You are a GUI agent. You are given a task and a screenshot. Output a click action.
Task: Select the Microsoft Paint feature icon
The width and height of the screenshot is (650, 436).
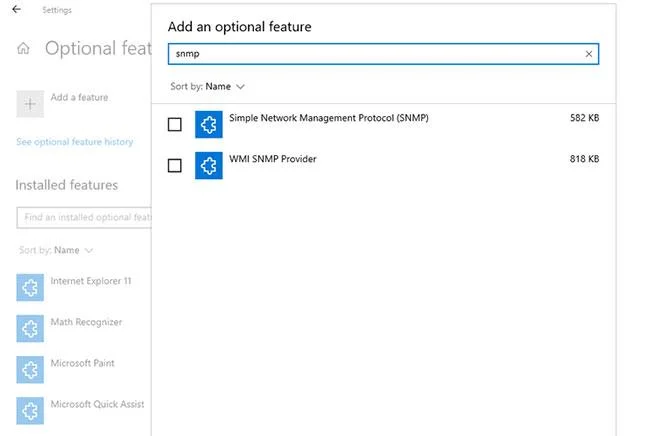point(30,369)
